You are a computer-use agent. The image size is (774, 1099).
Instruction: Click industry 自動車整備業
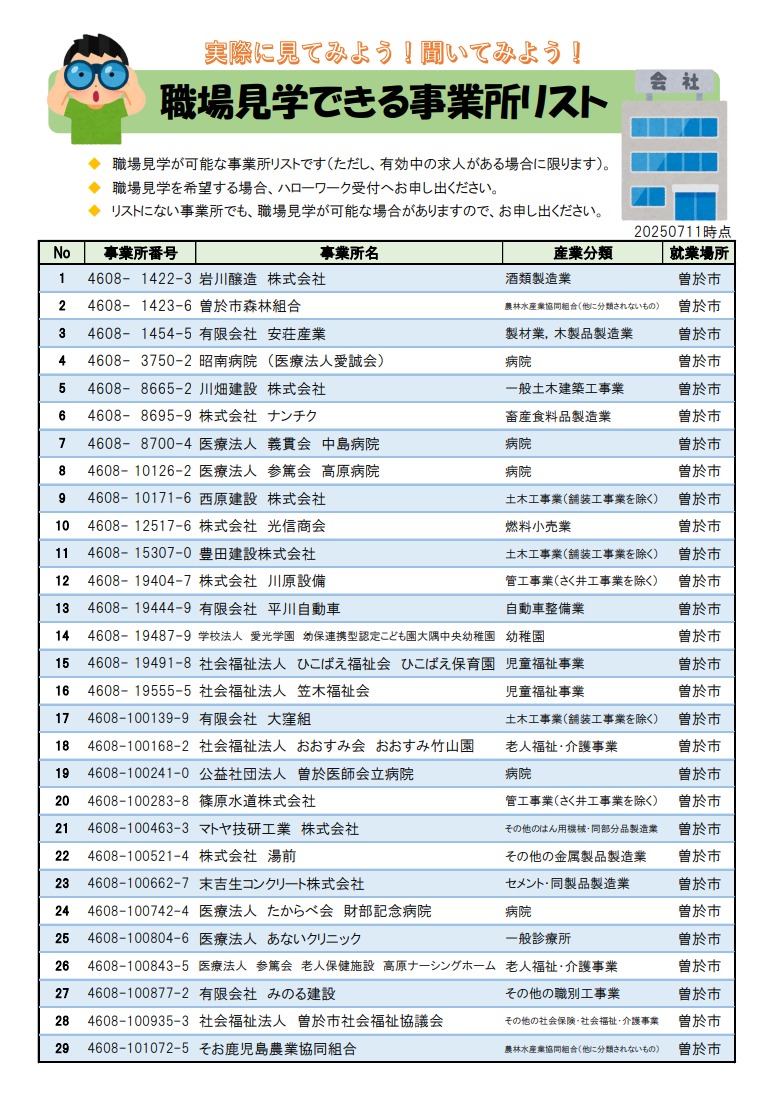pos(545,608)
